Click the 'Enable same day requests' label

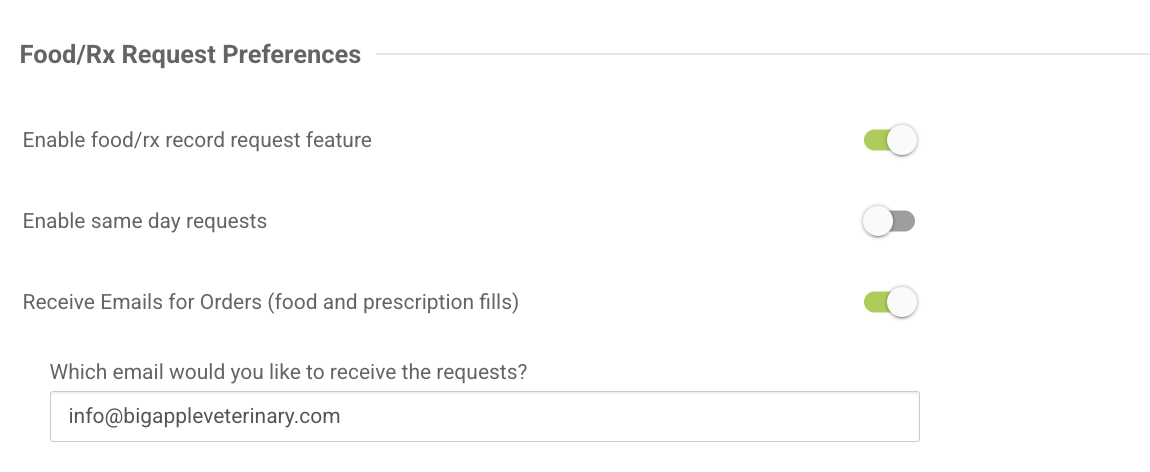145,221
